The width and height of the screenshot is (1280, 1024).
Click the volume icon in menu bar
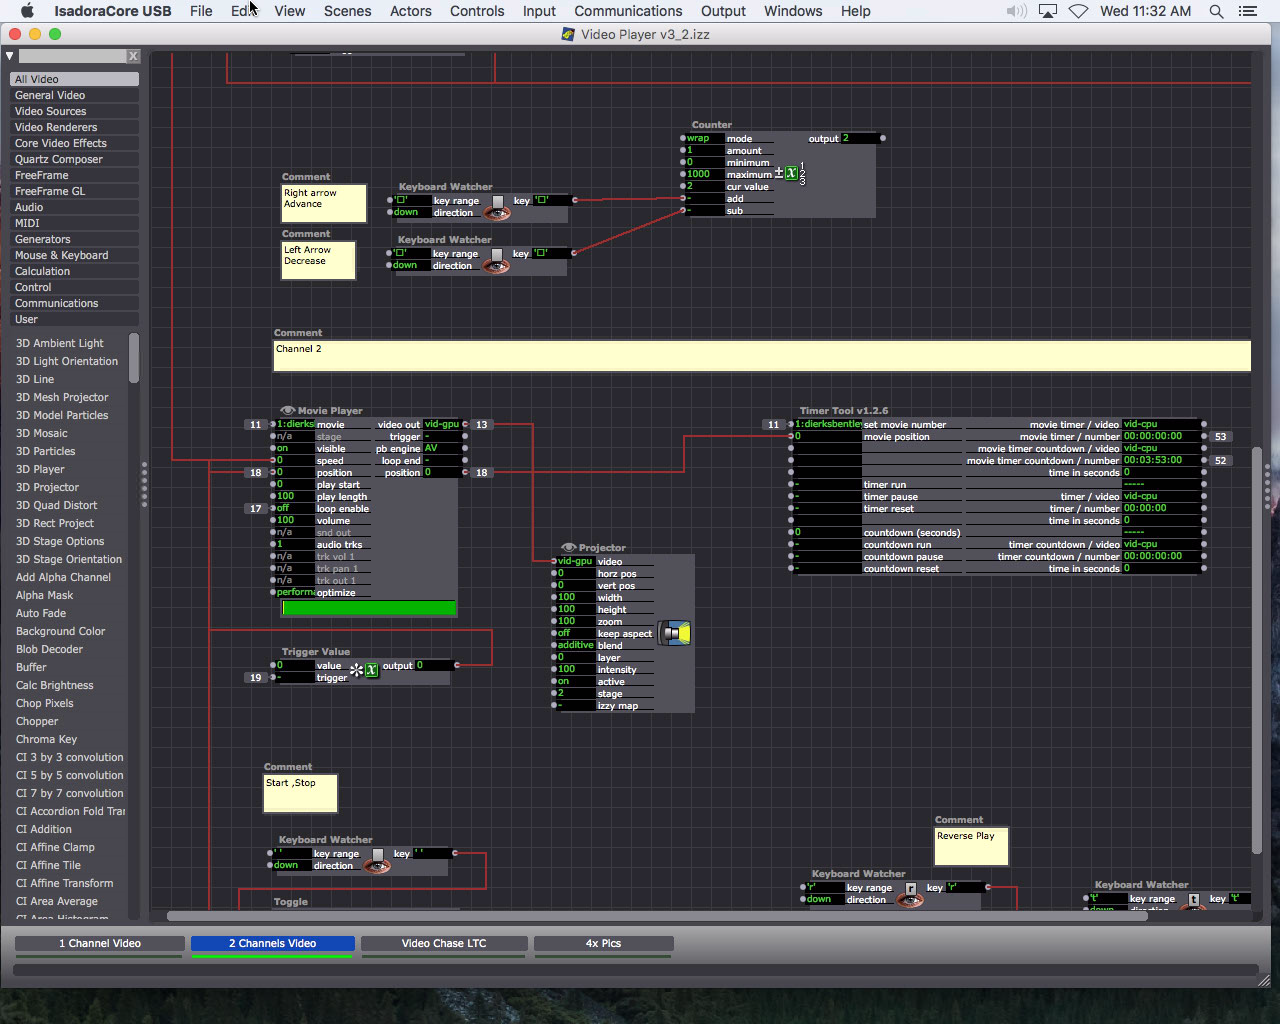[1016, 11]
